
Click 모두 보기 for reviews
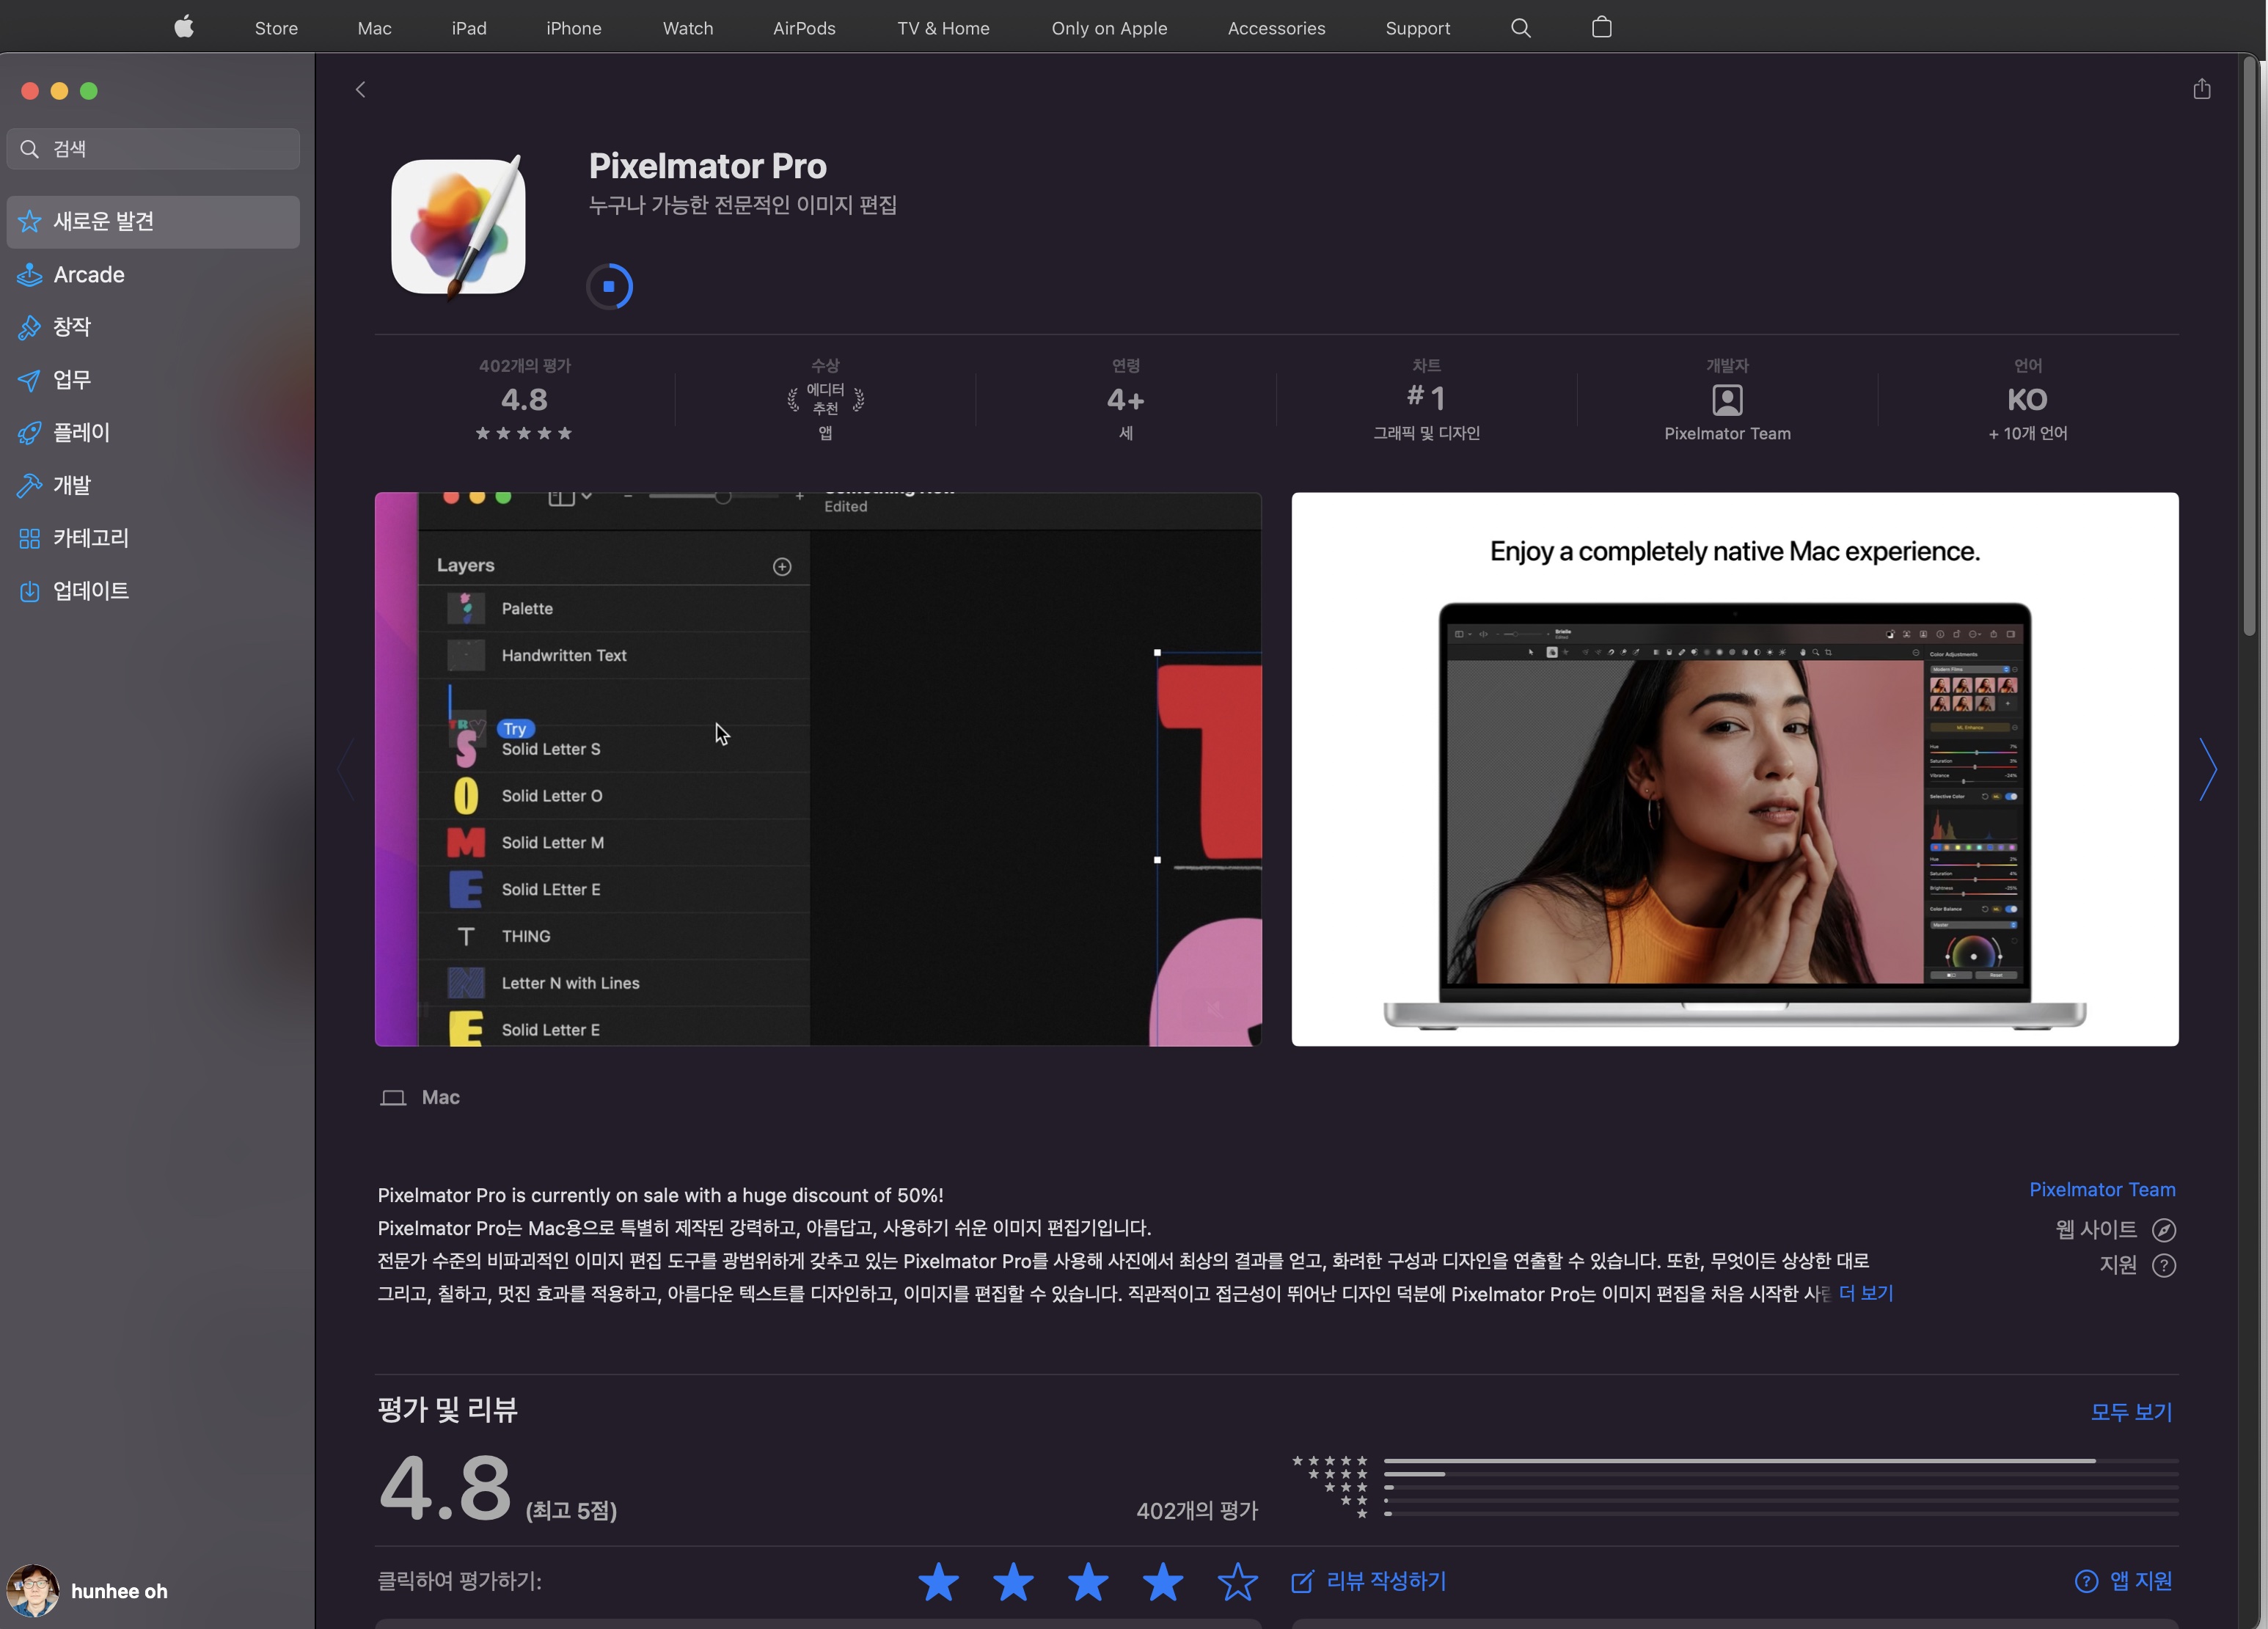[2131, 1412]
